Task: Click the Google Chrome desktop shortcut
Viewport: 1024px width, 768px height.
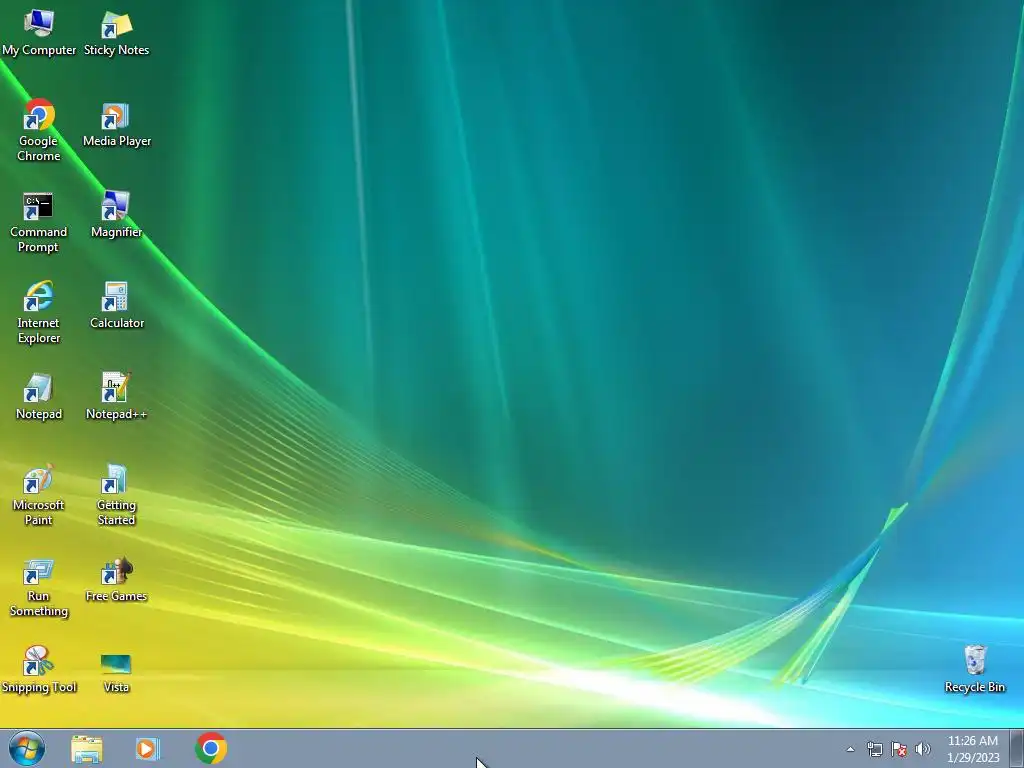Action: [39, 131]
